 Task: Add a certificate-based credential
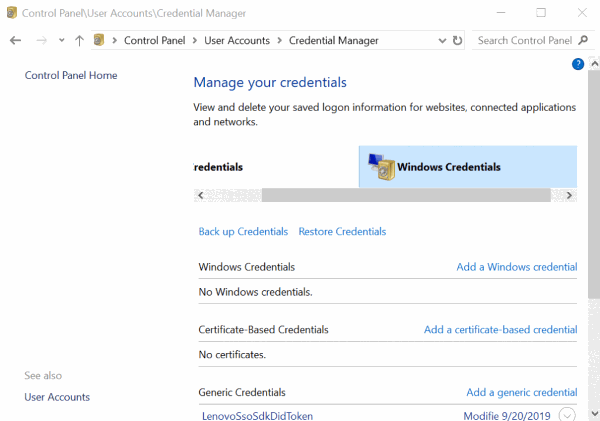point(500,329)
